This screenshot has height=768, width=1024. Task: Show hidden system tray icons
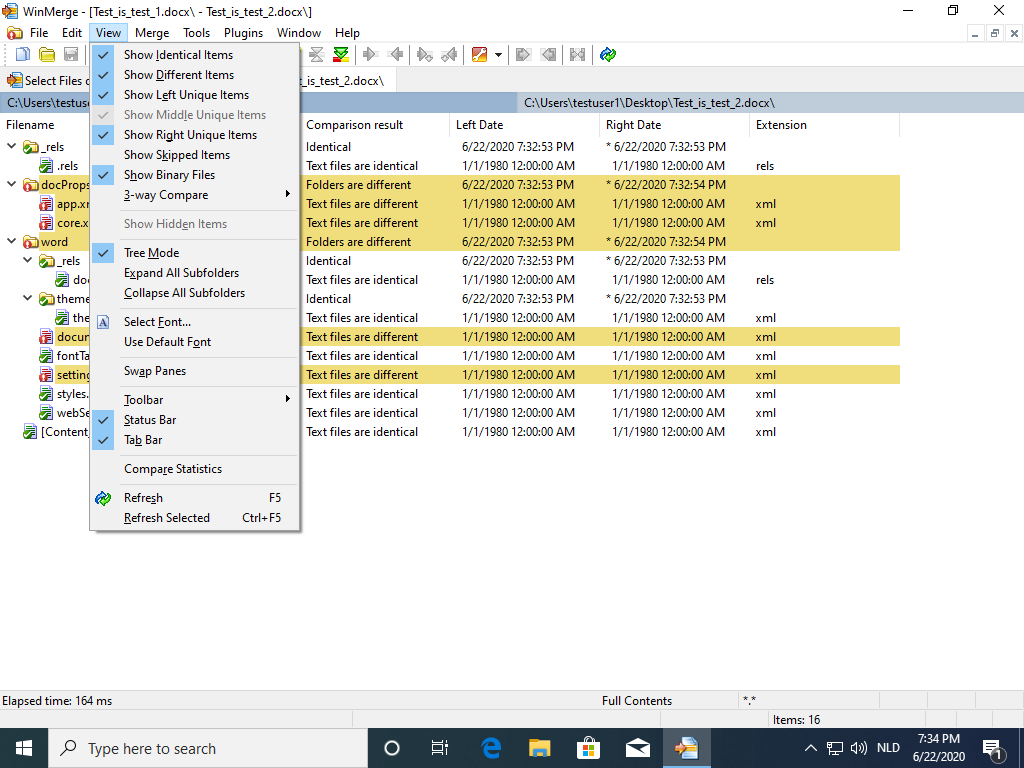point(810,748)
